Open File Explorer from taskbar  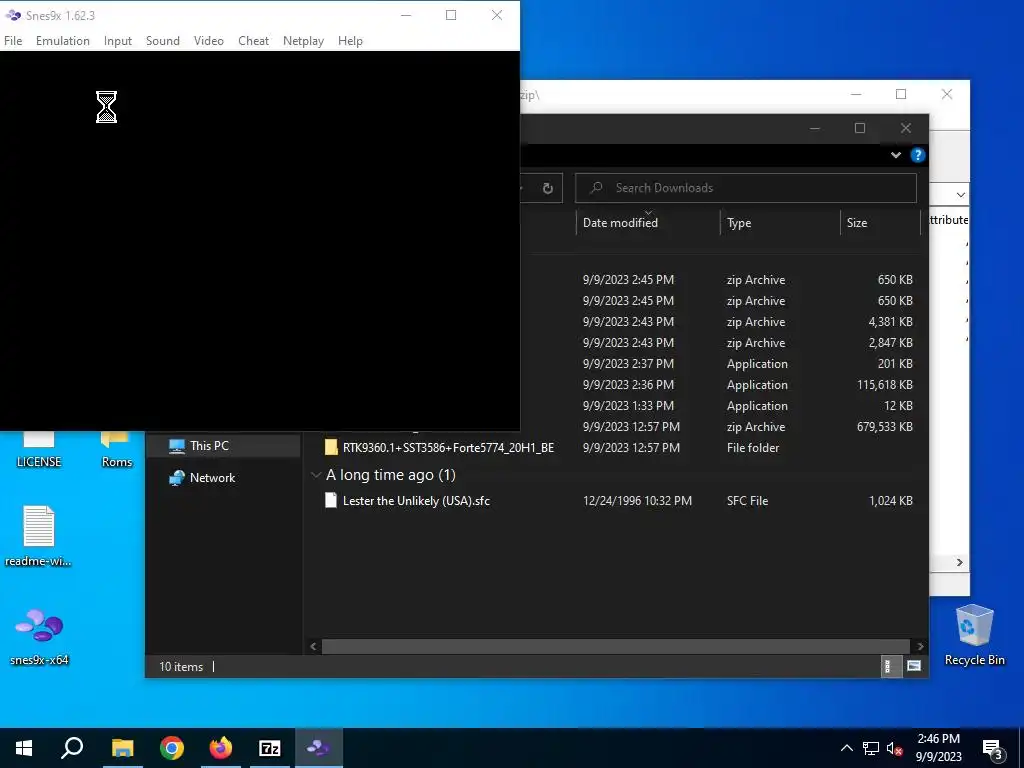(x=122, y=748)
